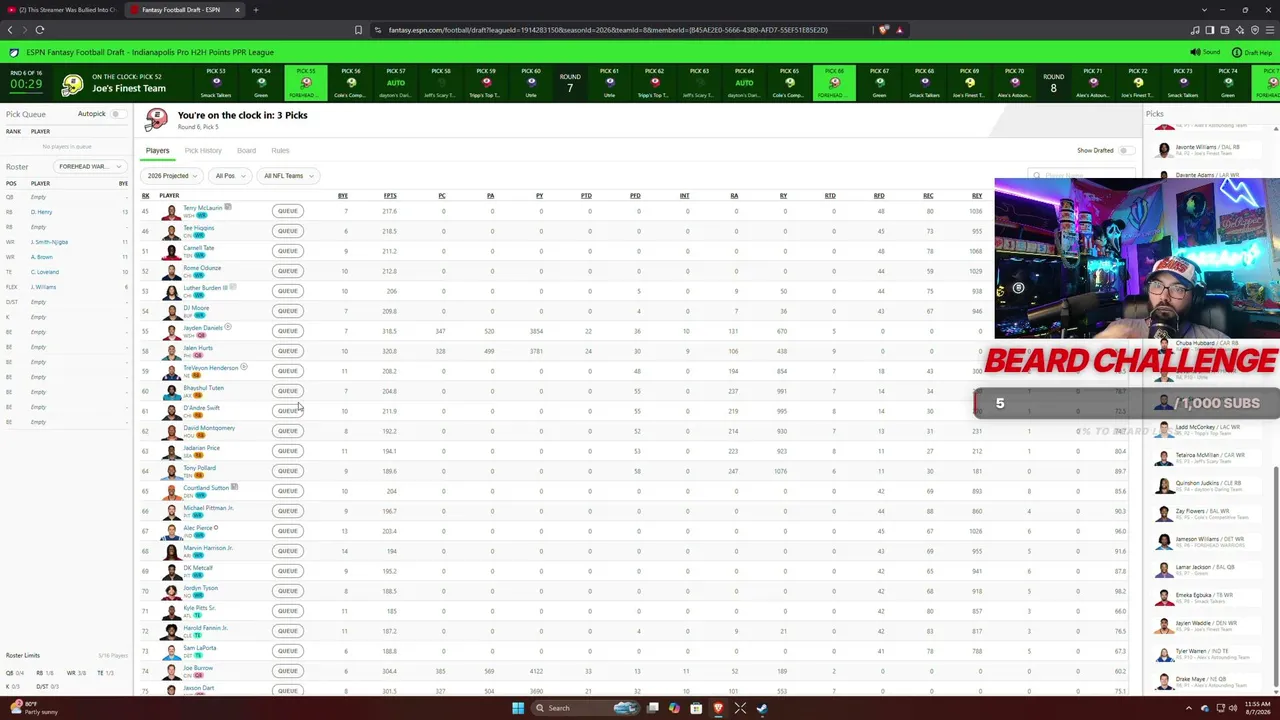The width and height of the screenshot is (1280, 720).
Task: Open Microsoft Store from the taskbar
Action: pos(696,708)
